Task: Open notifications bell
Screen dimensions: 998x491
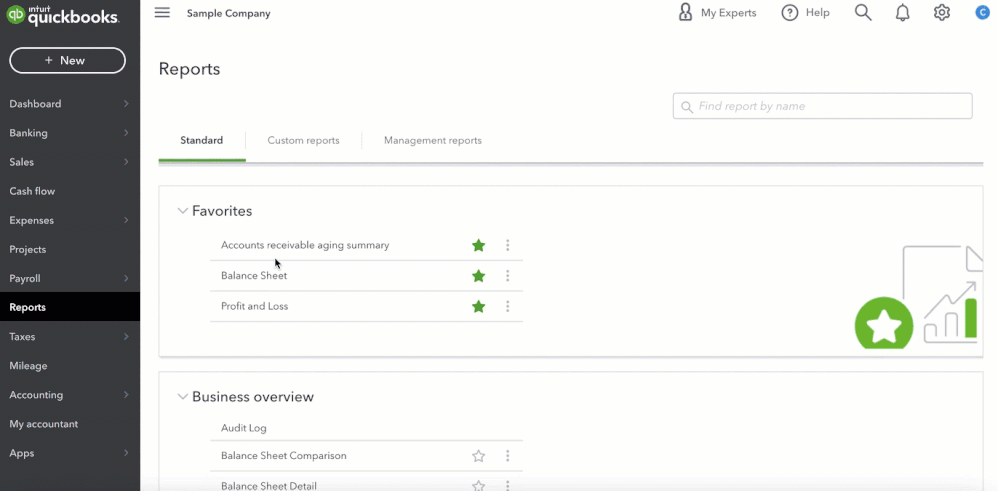Action: click(902, 13)
